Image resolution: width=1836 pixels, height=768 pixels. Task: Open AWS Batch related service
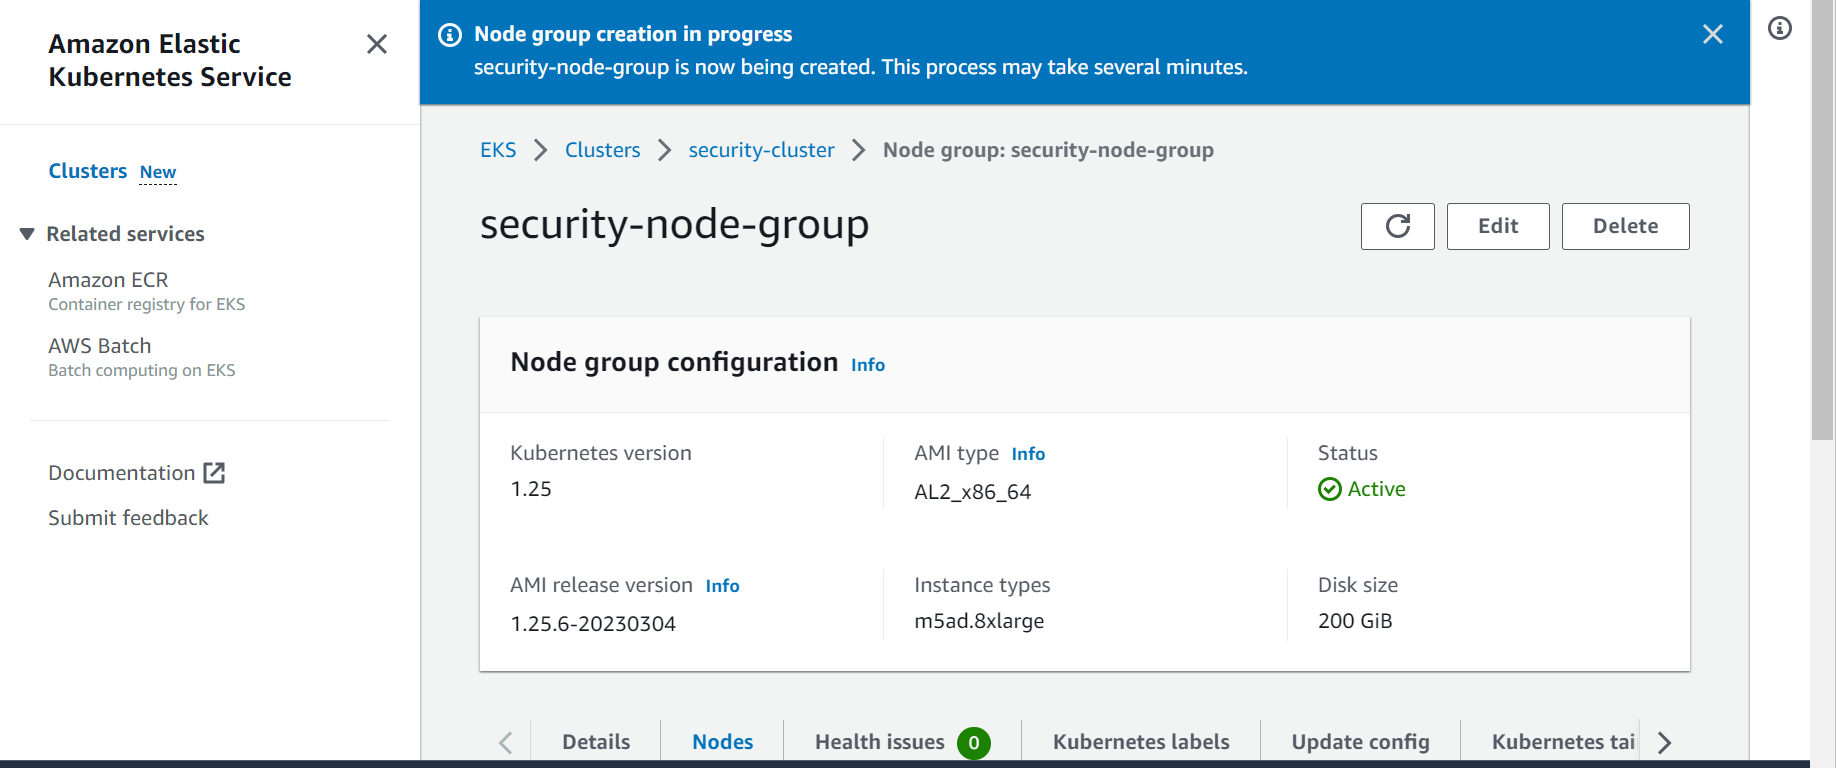click(100, 346)
